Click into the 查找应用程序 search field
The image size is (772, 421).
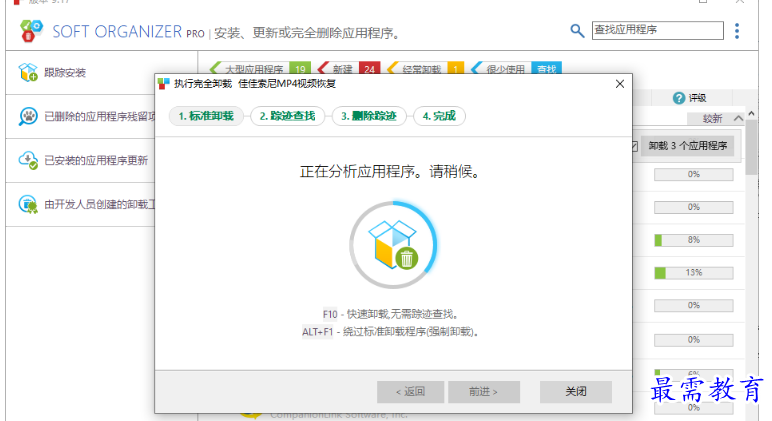click(657, 31)
